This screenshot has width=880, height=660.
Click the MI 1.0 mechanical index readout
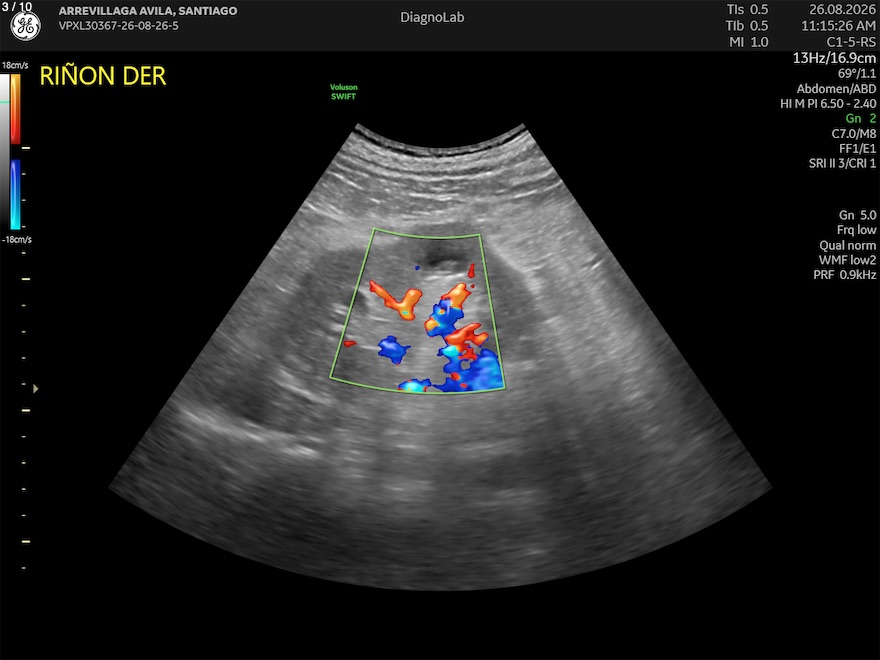point(749,42)
